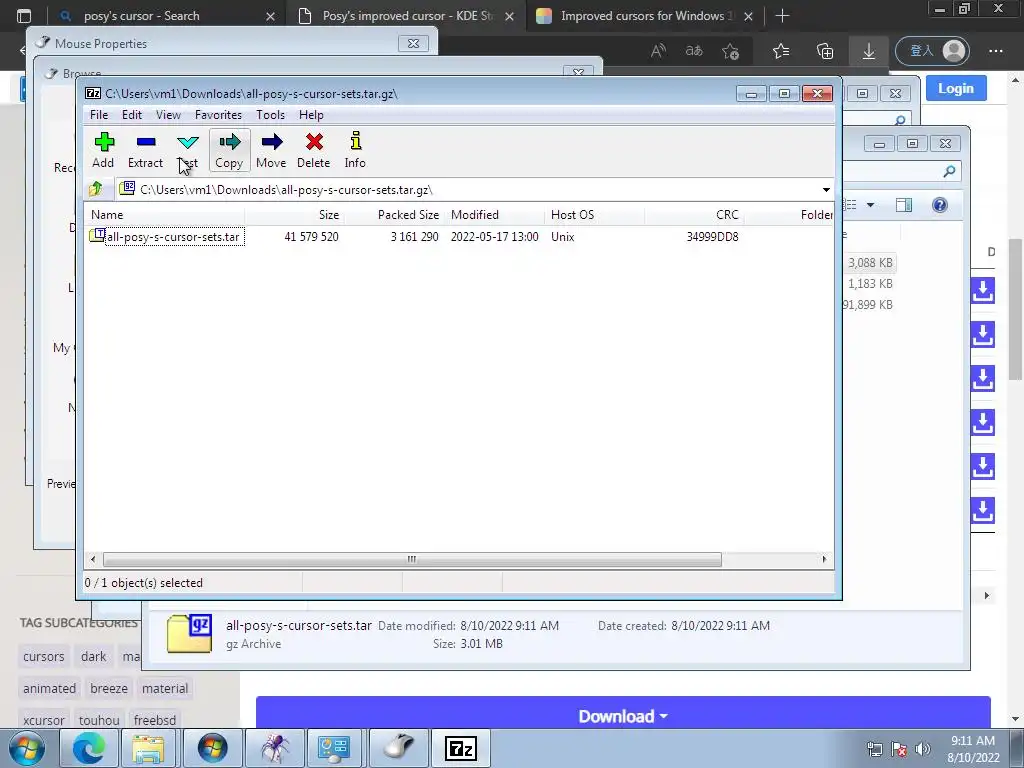Click the scroll right arrow in 7-Zip list

pyautogui.click(x=824, y=560)
